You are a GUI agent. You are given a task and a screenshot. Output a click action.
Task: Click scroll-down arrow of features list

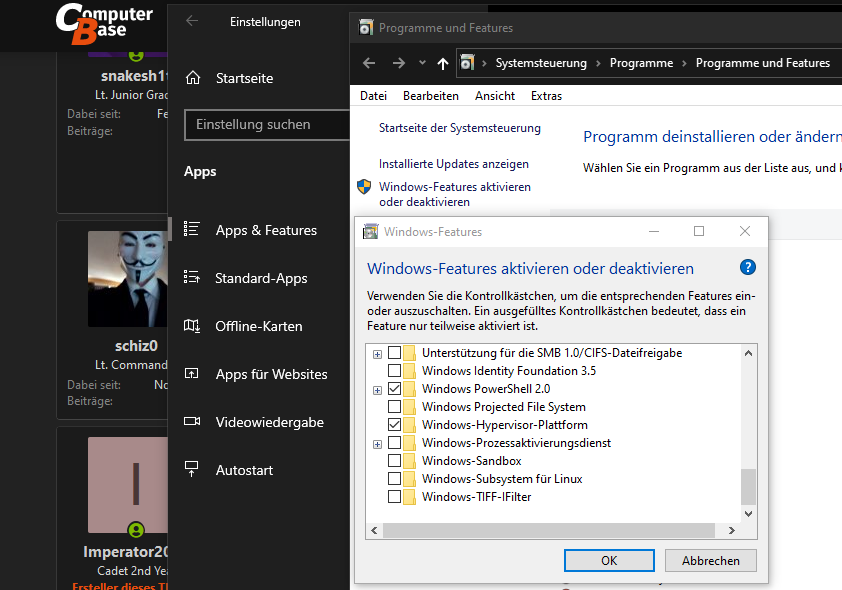[x=748, y=513]
